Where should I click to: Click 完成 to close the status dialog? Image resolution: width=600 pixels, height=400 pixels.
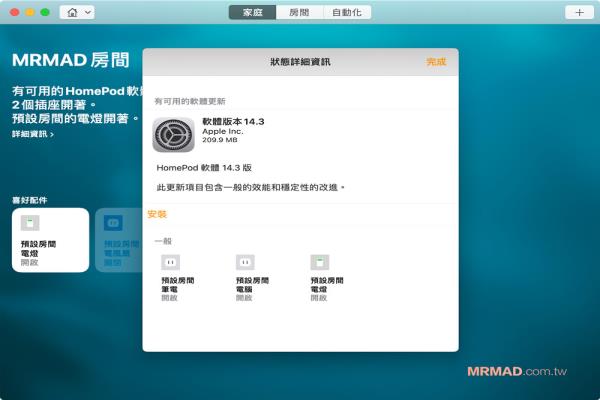pyautogui.click(x=436, y=62)
